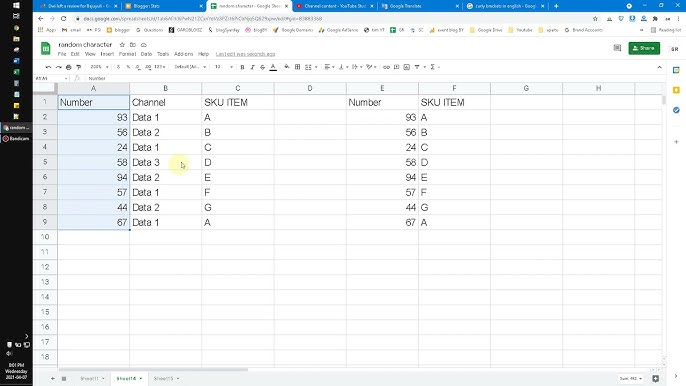686x386 pixels.
Task: Format selection as currency
Action: [119, 67]
